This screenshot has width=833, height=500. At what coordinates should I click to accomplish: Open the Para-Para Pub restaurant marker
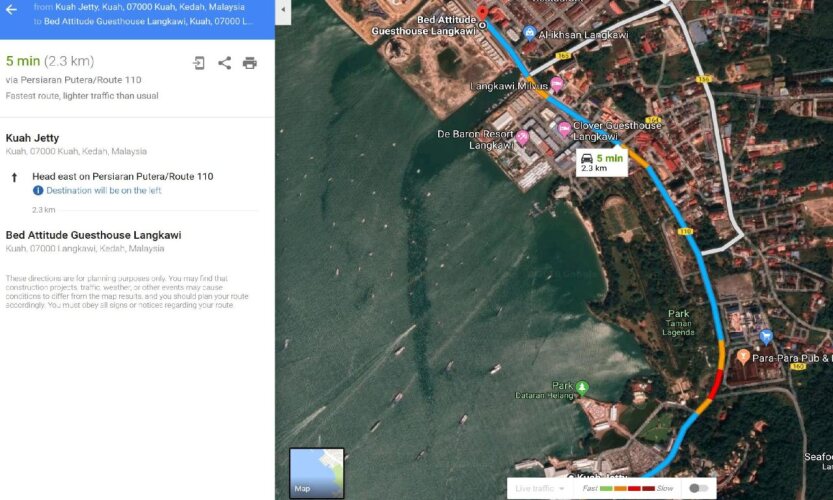(743, 356)
